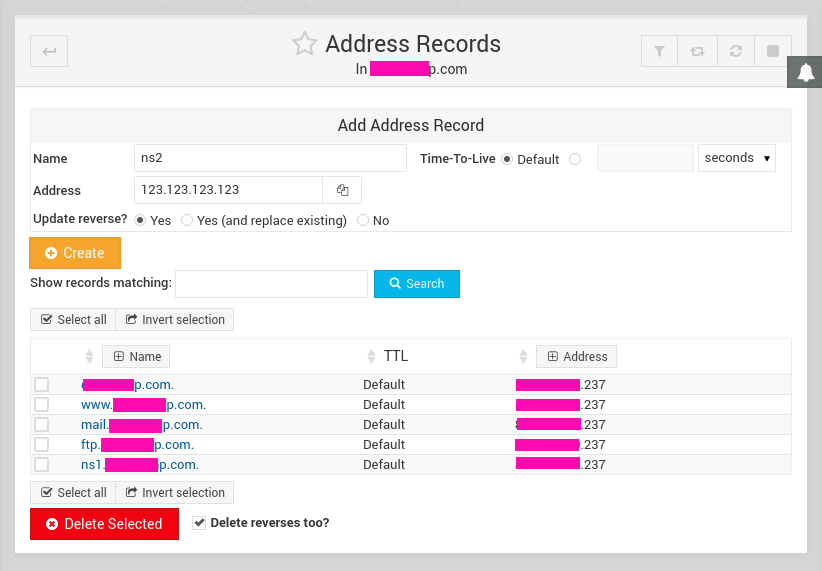
Task: Open the notifications bell
Action: pyautogui.click(x=806, y=72)
